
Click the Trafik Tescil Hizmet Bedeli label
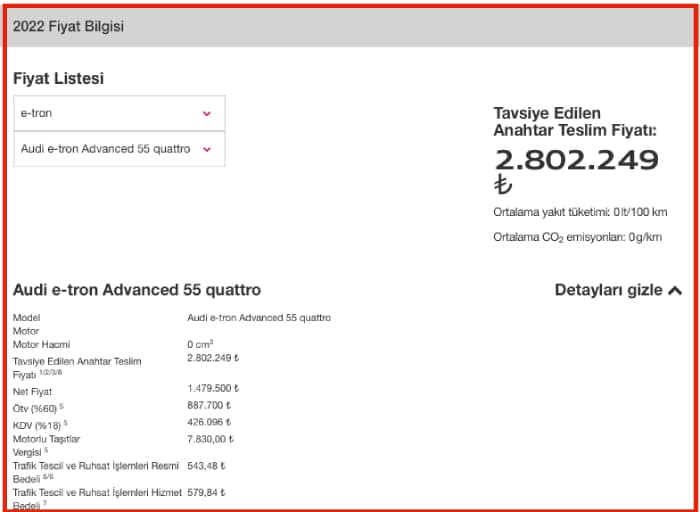pyautogui.click(x=97, y=499)
